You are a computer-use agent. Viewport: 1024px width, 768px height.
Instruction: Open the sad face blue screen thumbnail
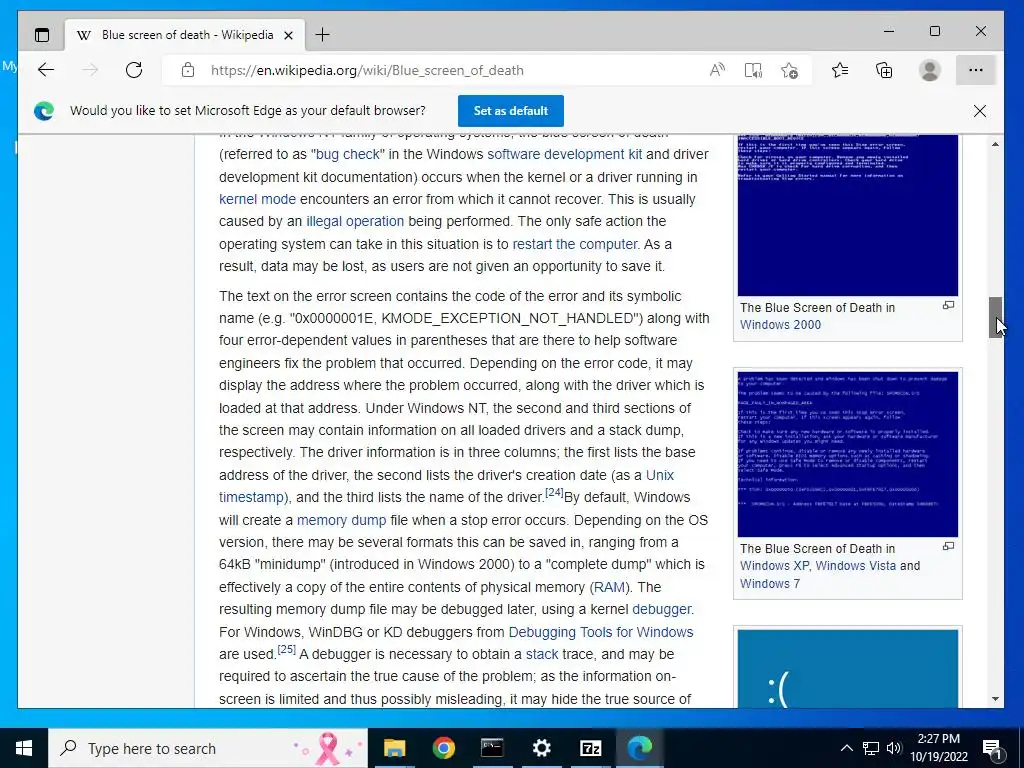point(848,669)
